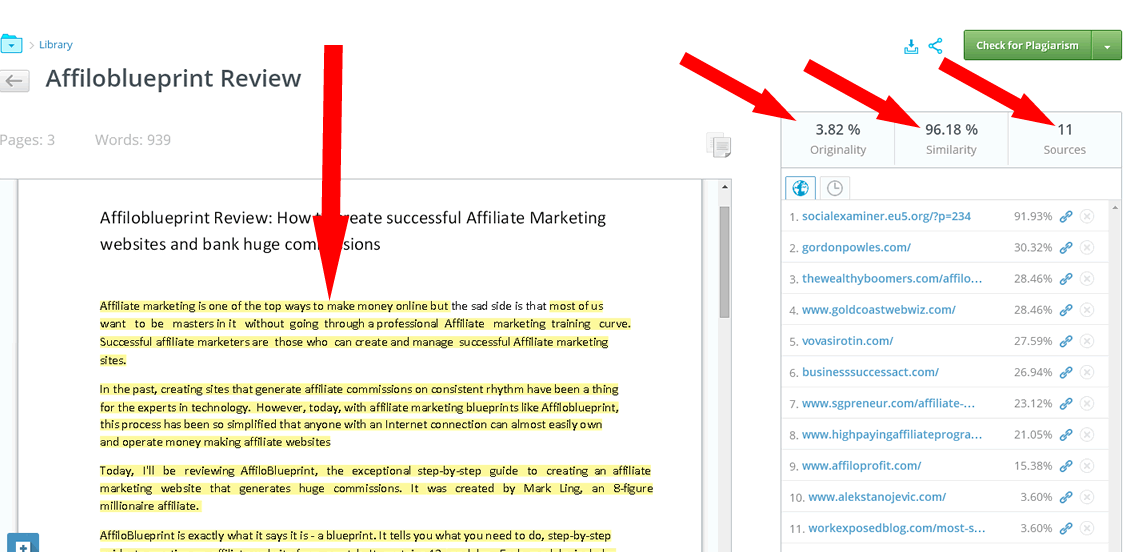The width and height of the screenshot is (1127, 552).
Task: Click link icon for vovasirotin.com source
Action: 1066,341
